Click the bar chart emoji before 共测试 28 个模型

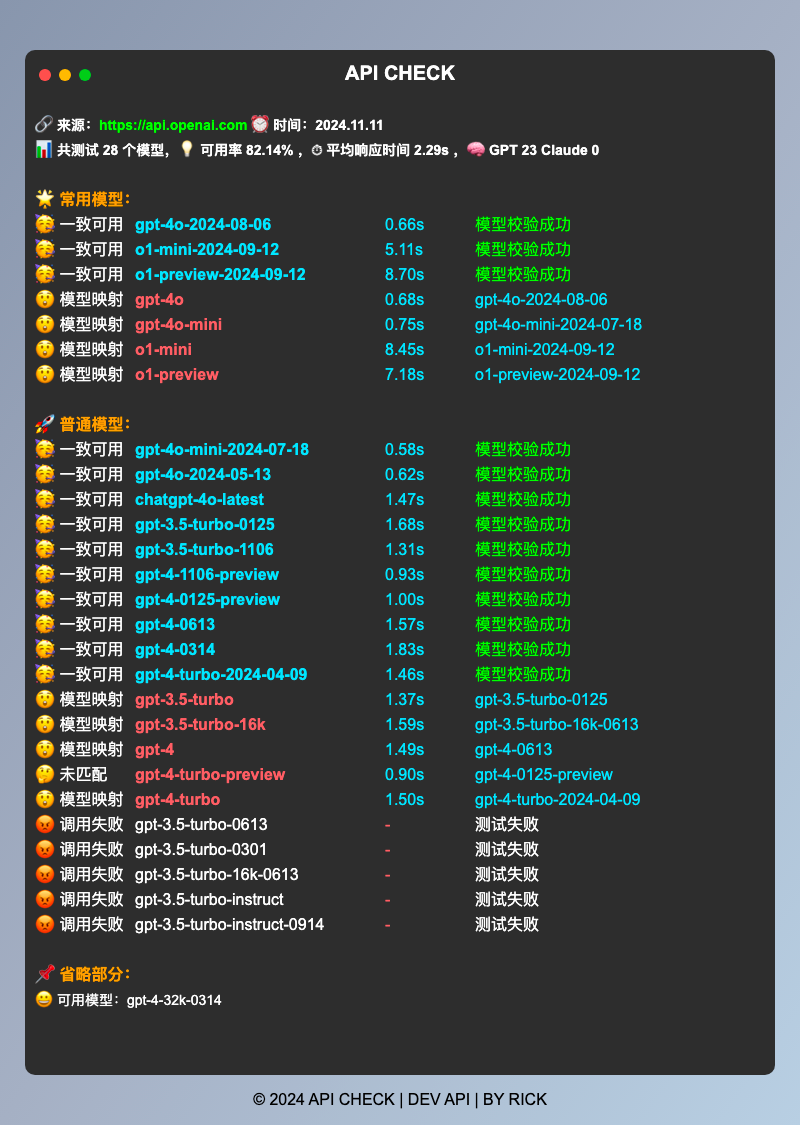pyautogui.click(x=44, y=149)
